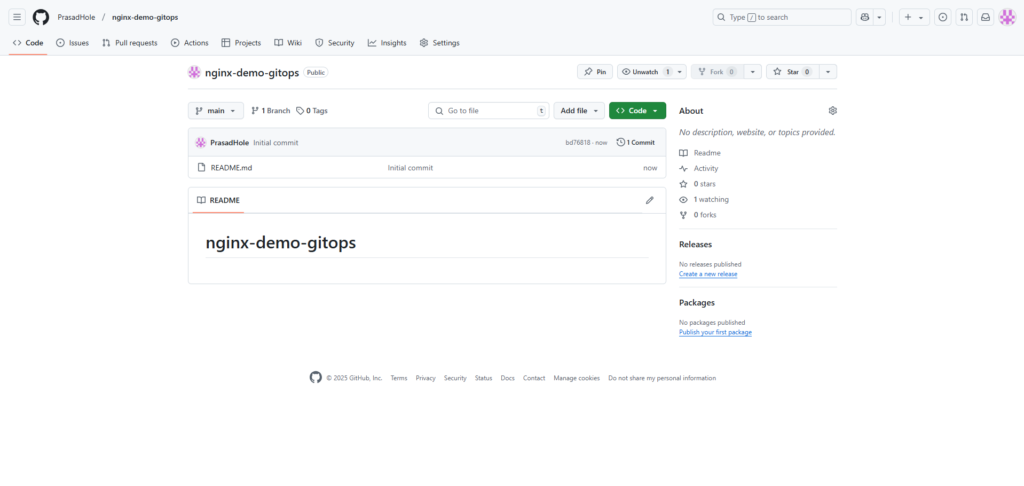Open the footer Contact link
This screenshot has width=1024, height=486.
[534, 378]
